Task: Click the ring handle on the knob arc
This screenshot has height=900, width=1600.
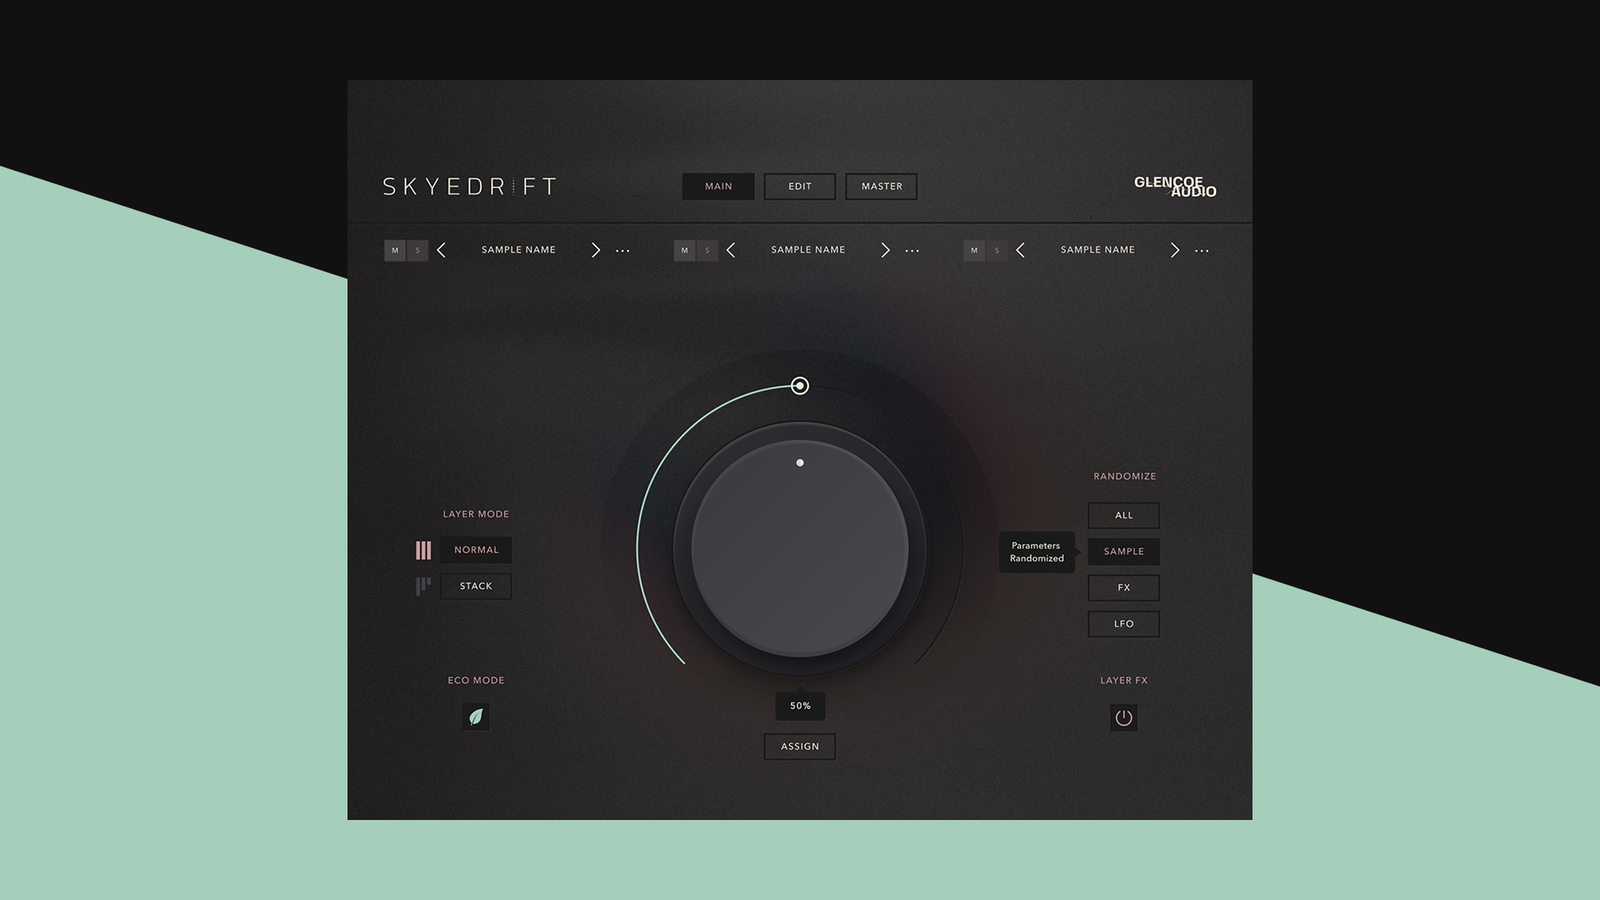Action: (800, 386)
